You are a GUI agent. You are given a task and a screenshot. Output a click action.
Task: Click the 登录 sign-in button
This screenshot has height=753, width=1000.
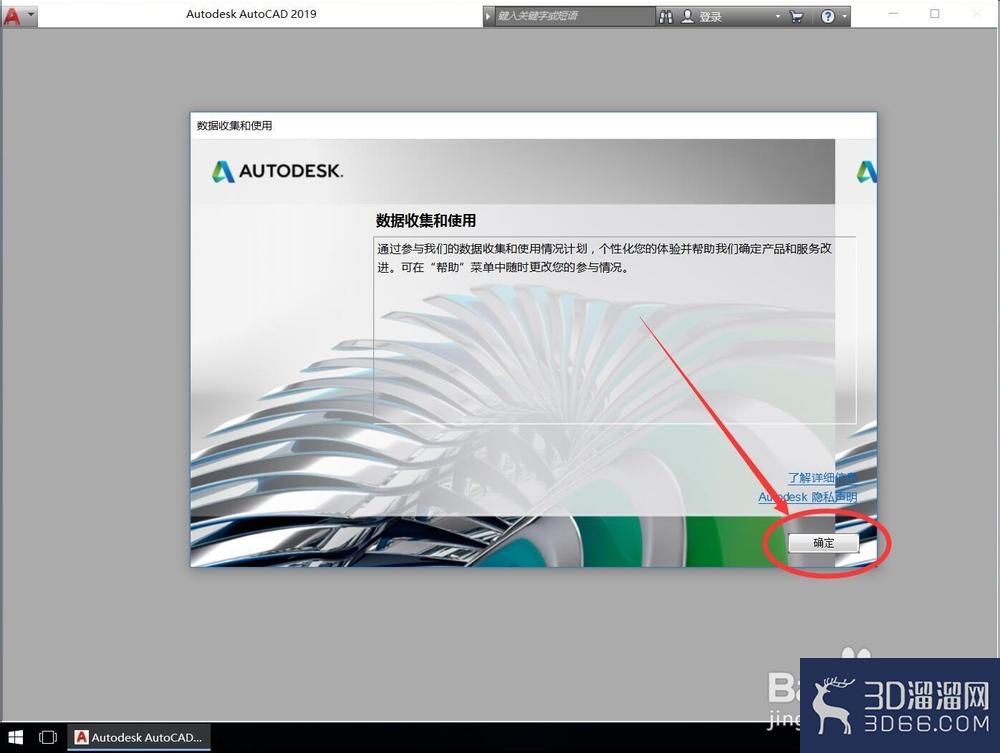click(x=710, y=17)
